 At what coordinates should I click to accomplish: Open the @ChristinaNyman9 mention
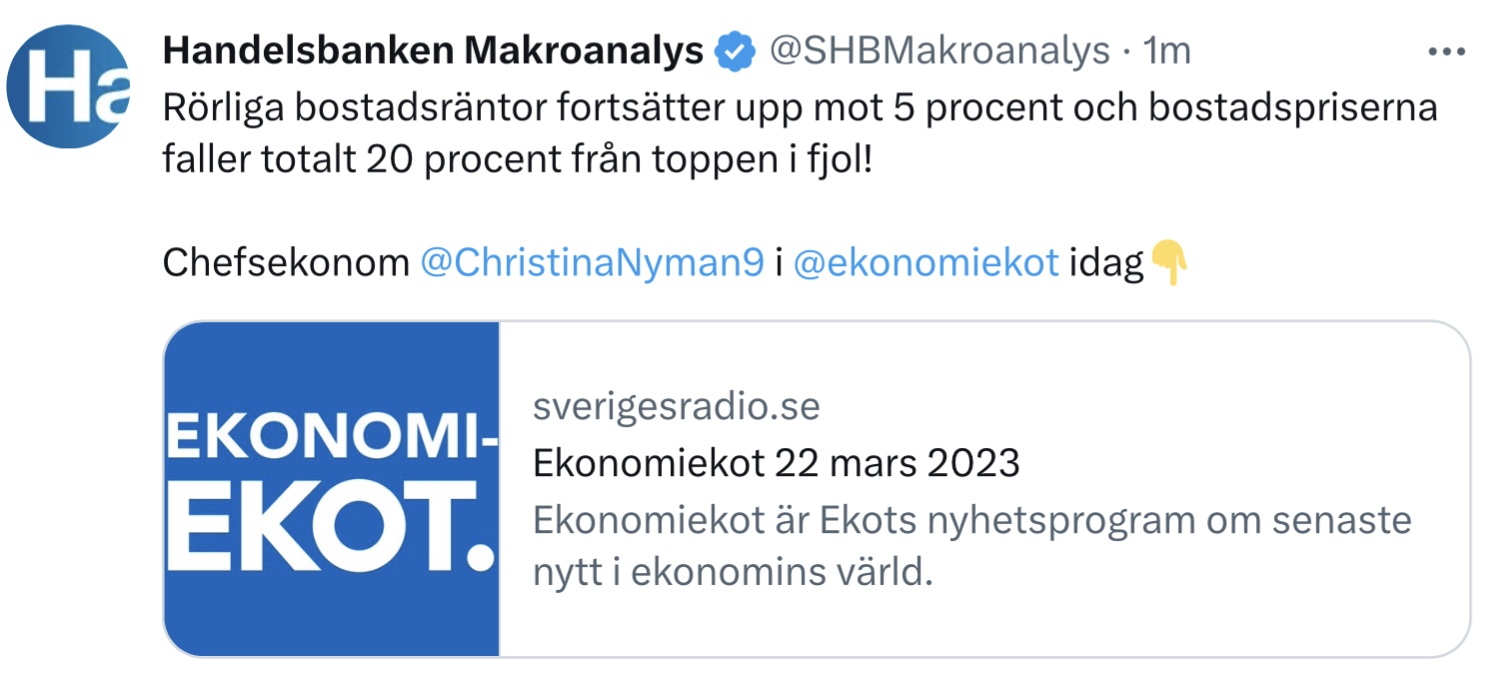pyautogui.click(x=592, y=263)
